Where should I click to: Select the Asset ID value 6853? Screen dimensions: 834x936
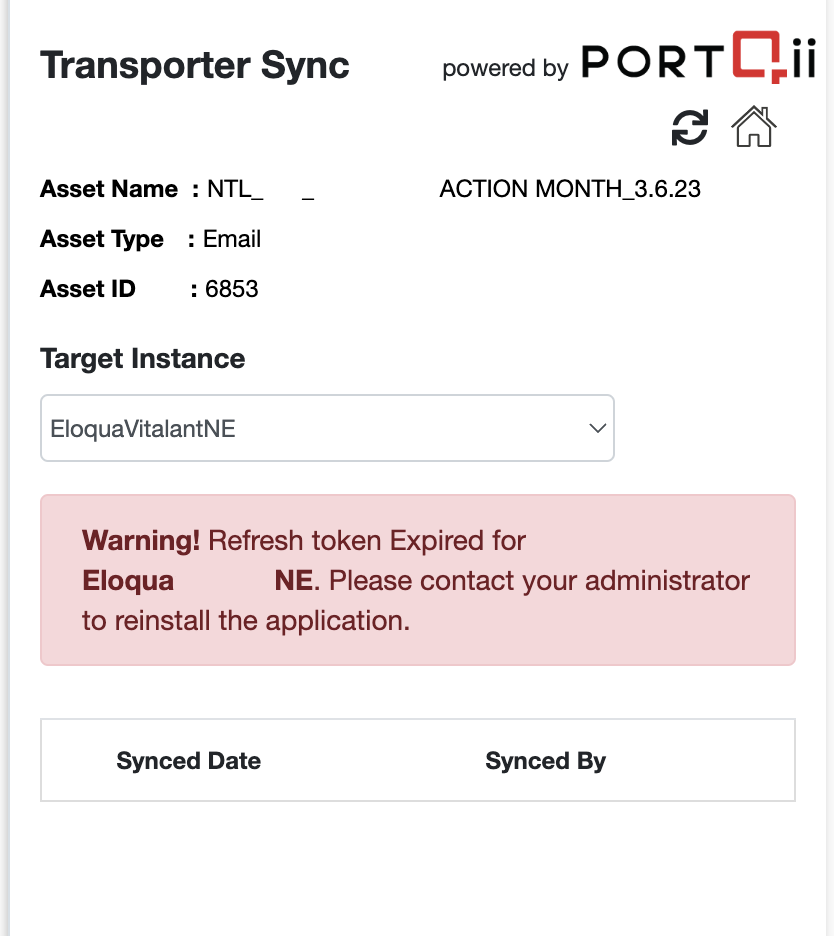tap(232, 289)
